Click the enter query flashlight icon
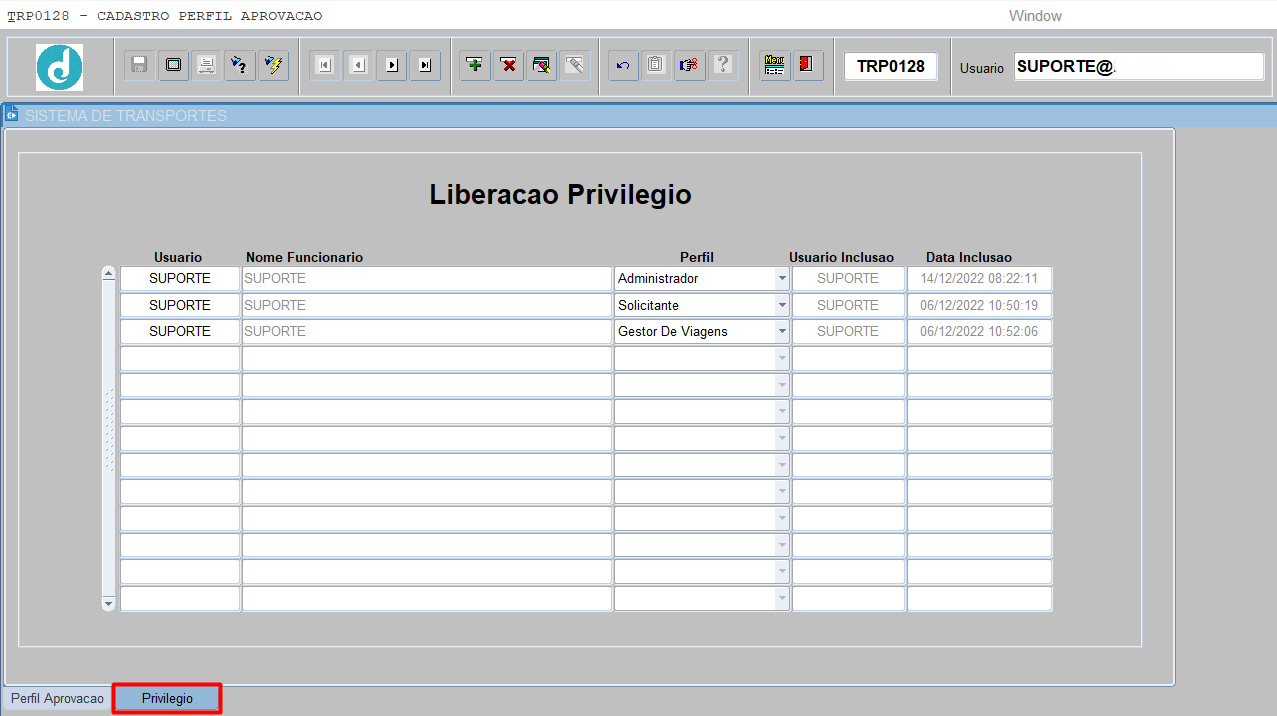This screenshot has width=1277, height=716. pos(240,65)
